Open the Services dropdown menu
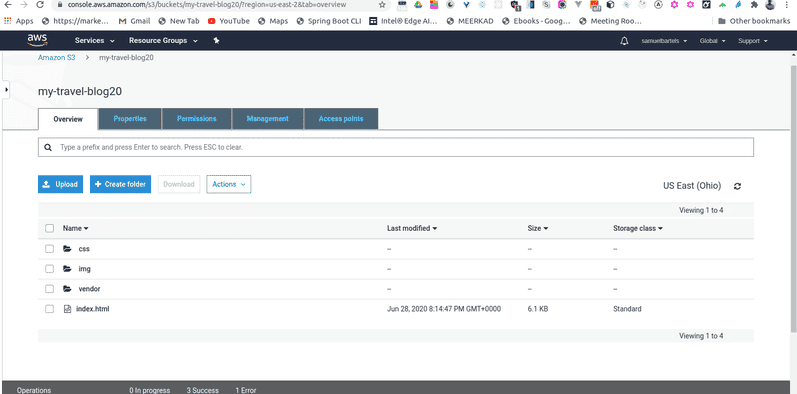 (x=95, y=41)
